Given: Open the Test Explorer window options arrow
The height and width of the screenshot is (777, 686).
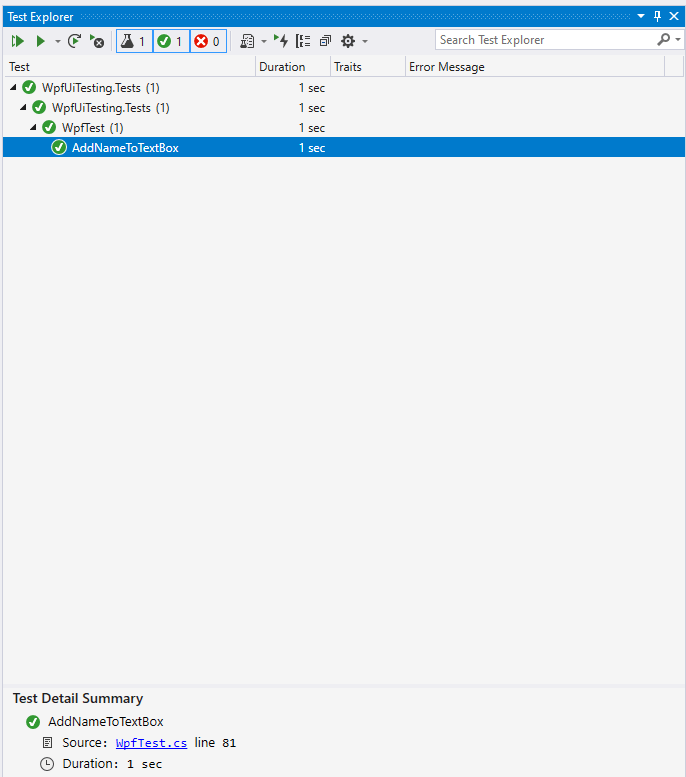Looking at the screenshot, I should click(x=641, y=16).
